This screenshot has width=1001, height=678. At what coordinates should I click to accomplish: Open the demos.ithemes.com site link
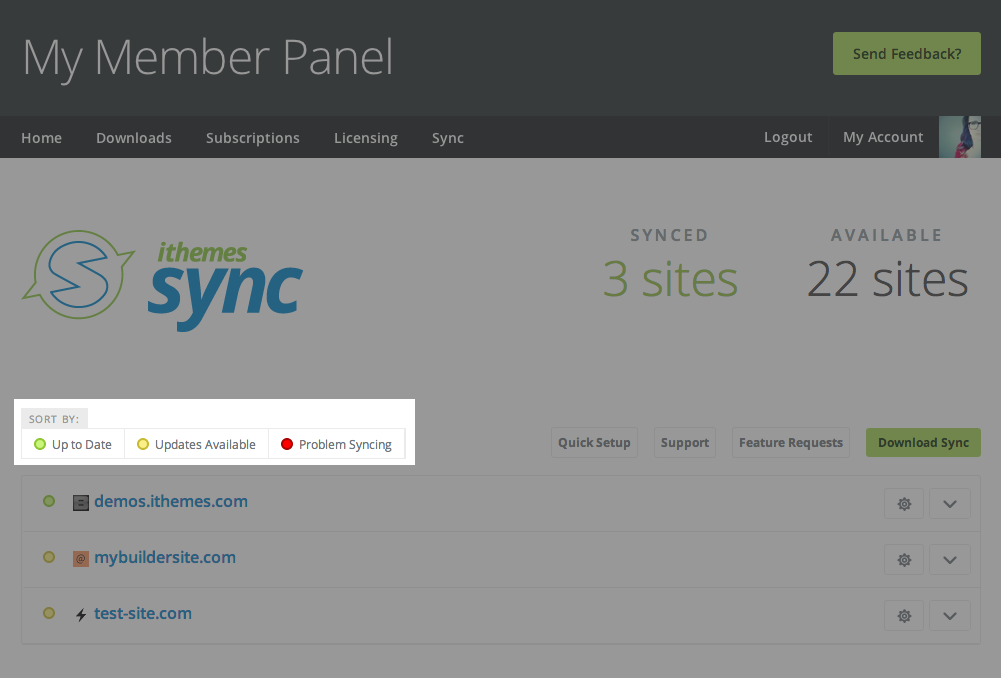[171, 501]
